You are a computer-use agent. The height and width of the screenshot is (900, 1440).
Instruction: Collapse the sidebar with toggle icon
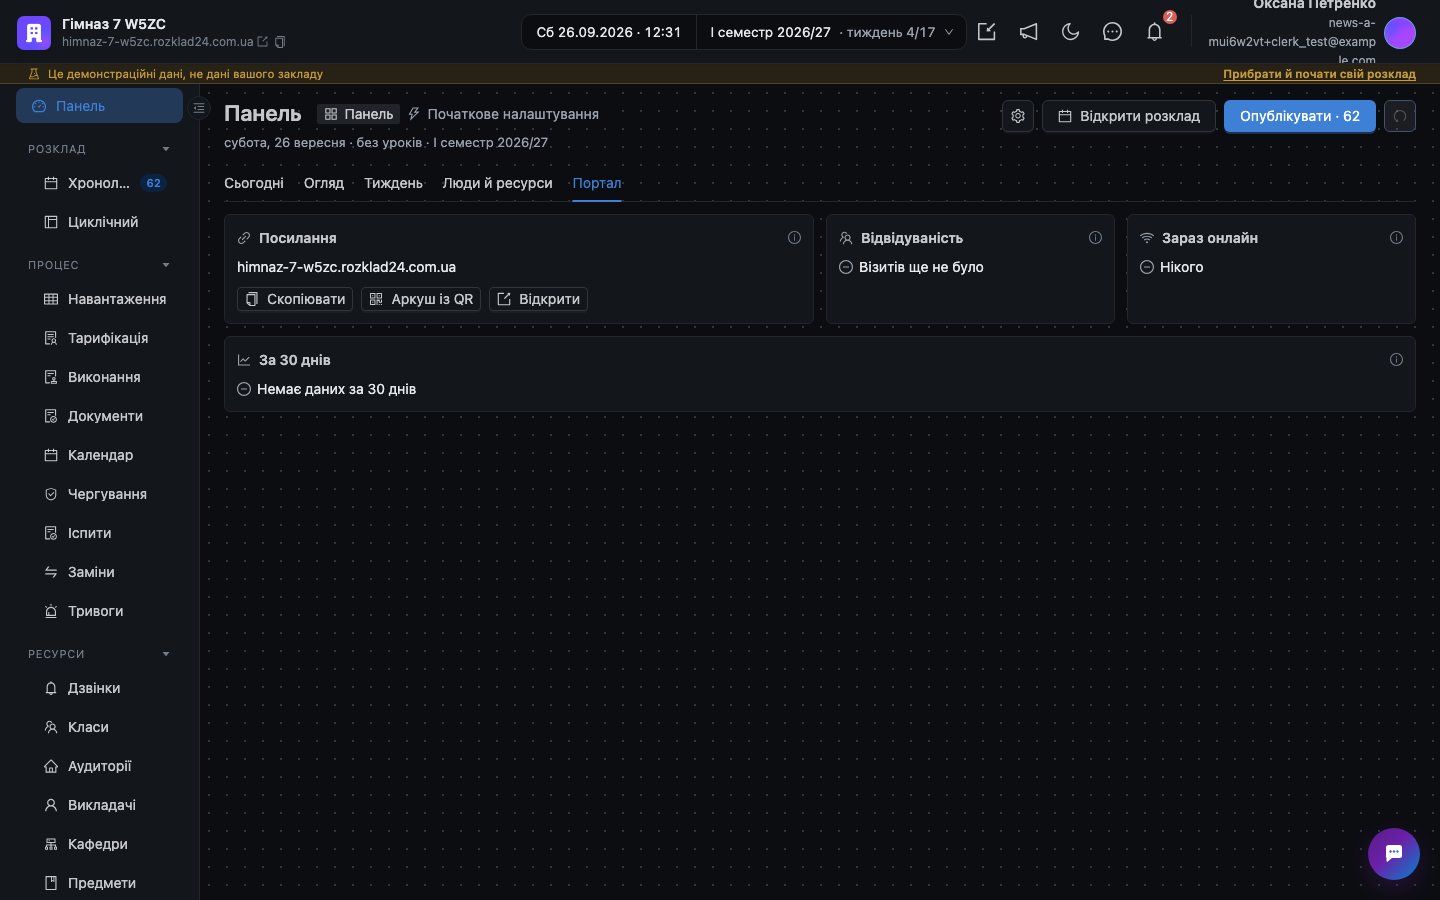click(199, 107)
